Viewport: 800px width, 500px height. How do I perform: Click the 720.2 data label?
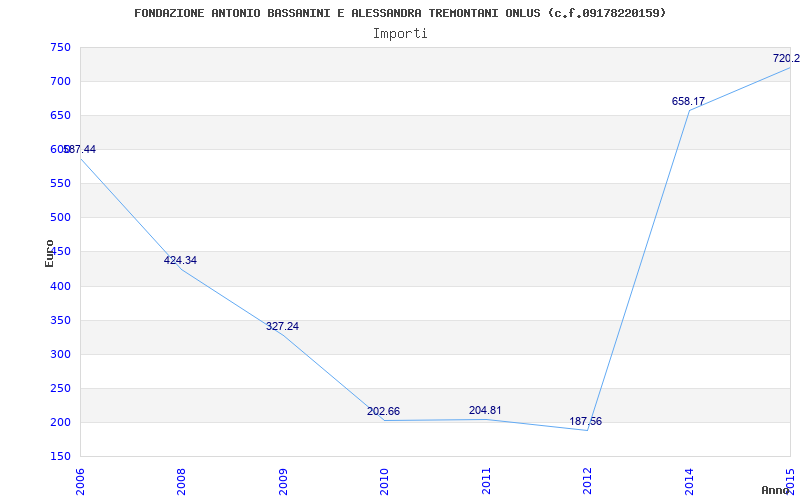(x=786, y=58)
